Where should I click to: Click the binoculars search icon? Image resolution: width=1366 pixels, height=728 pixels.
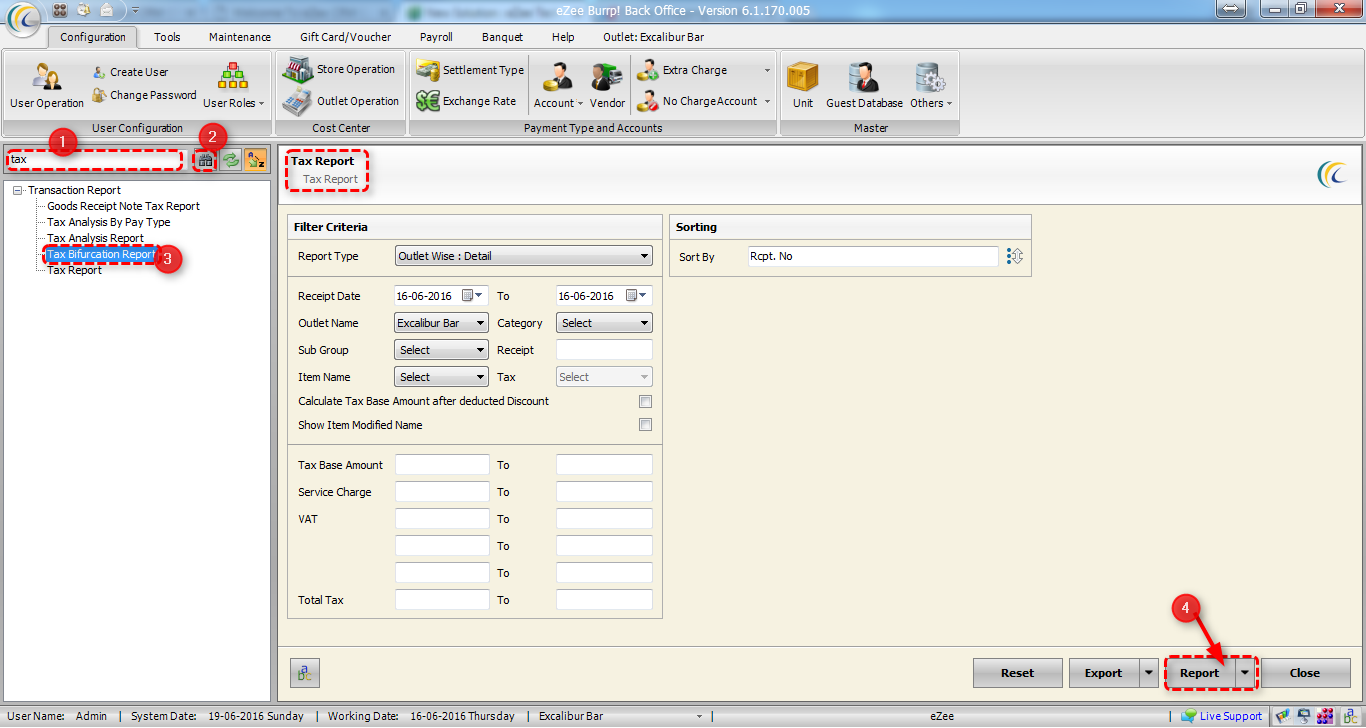[205, 160]
